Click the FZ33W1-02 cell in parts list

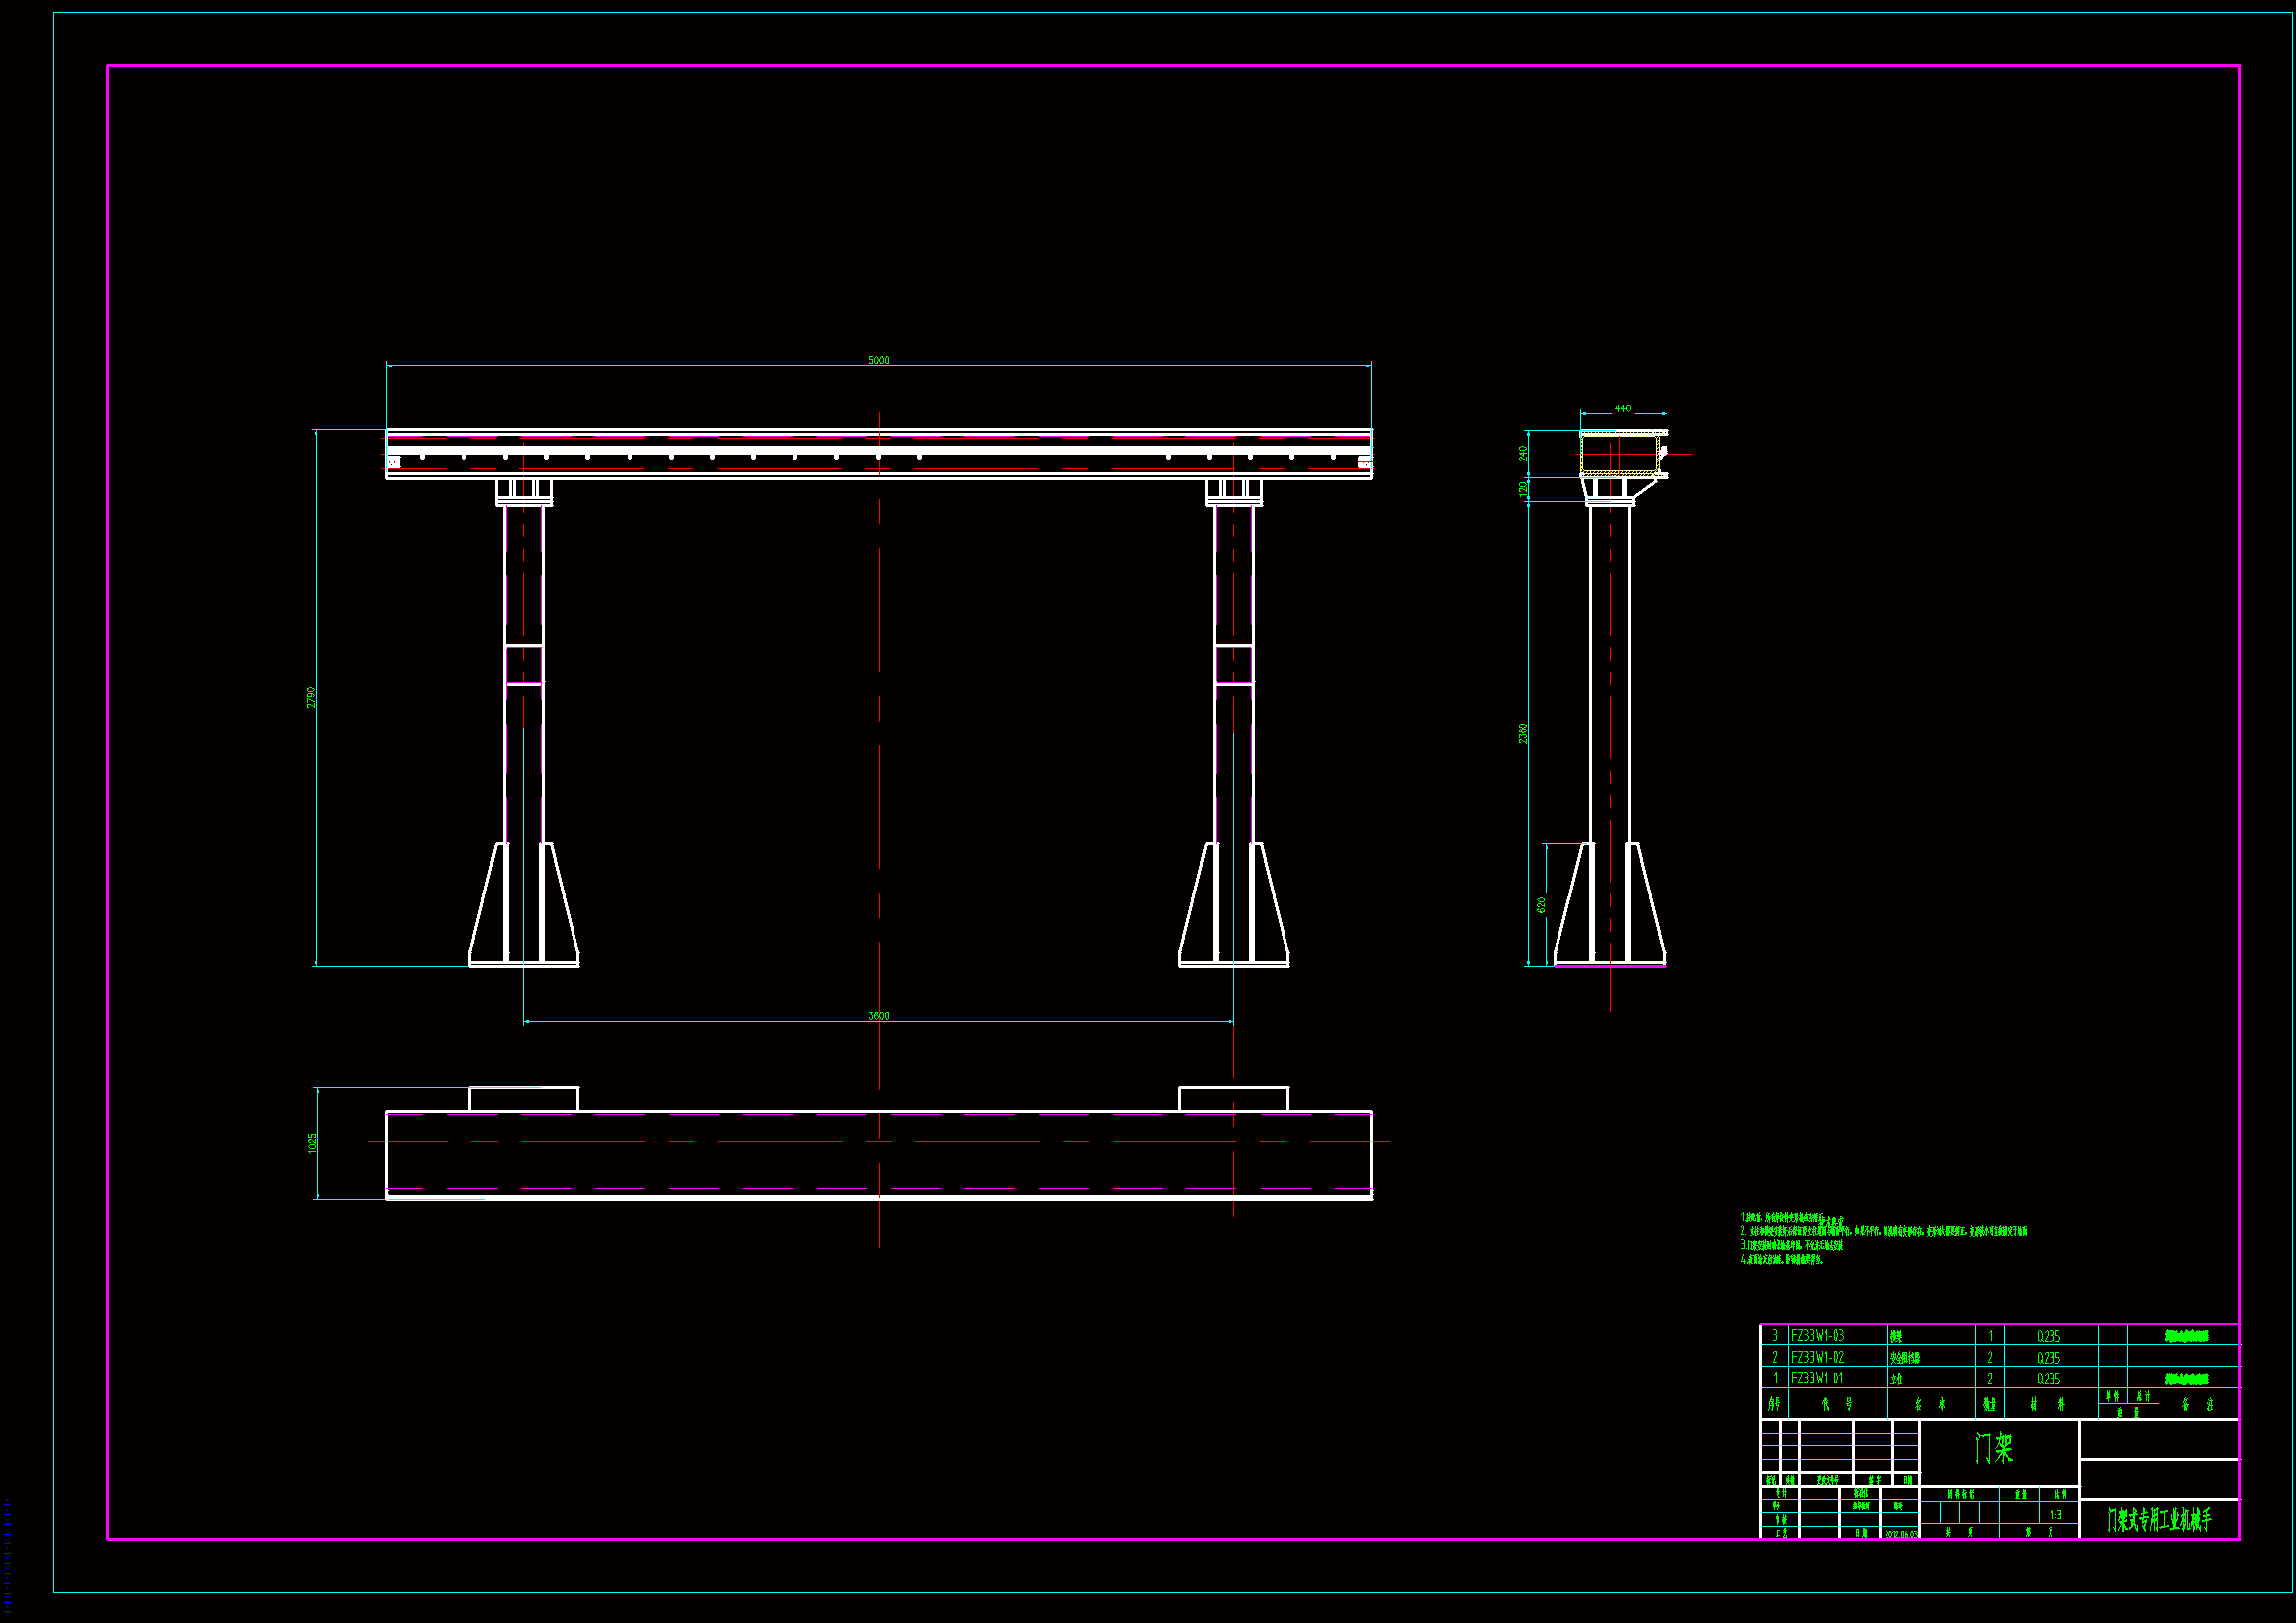click(1817, 1357)
